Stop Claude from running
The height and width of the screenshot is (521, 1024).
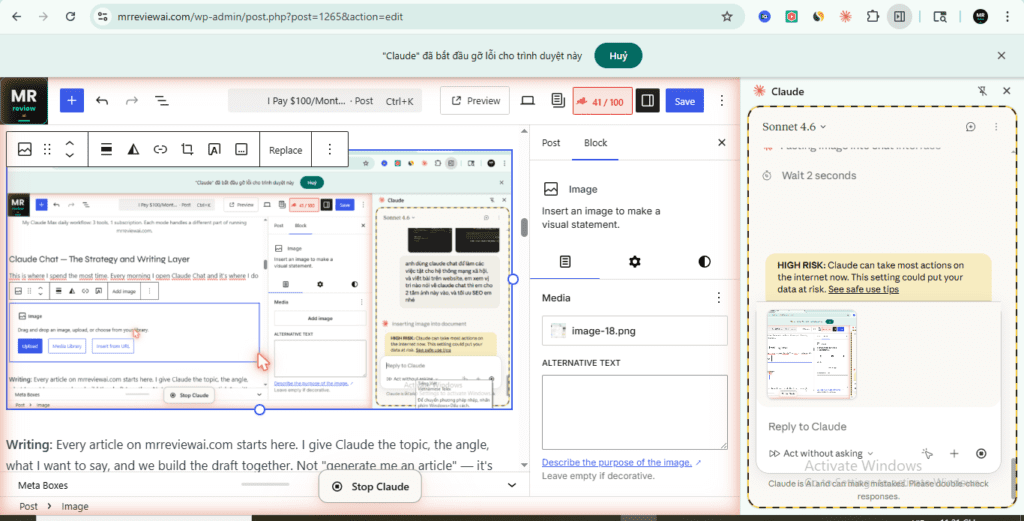point(370,486)
